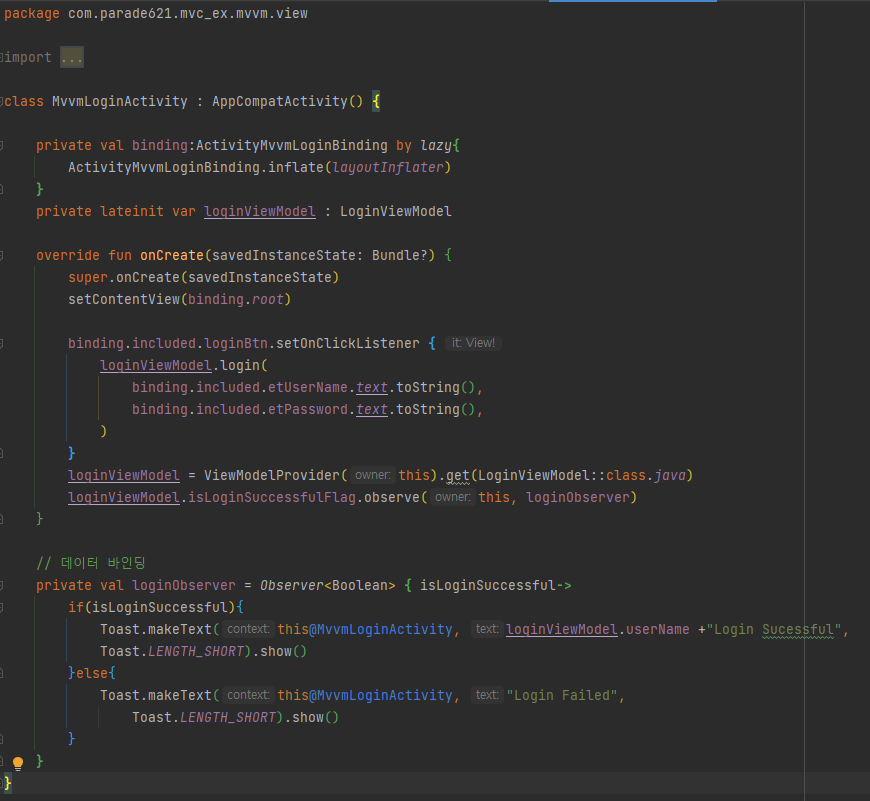This screenshot has height=801, width=870.
Task: Click this@MvvmLoginActivity on Login Failed toast line
Action: pos(365,696)
